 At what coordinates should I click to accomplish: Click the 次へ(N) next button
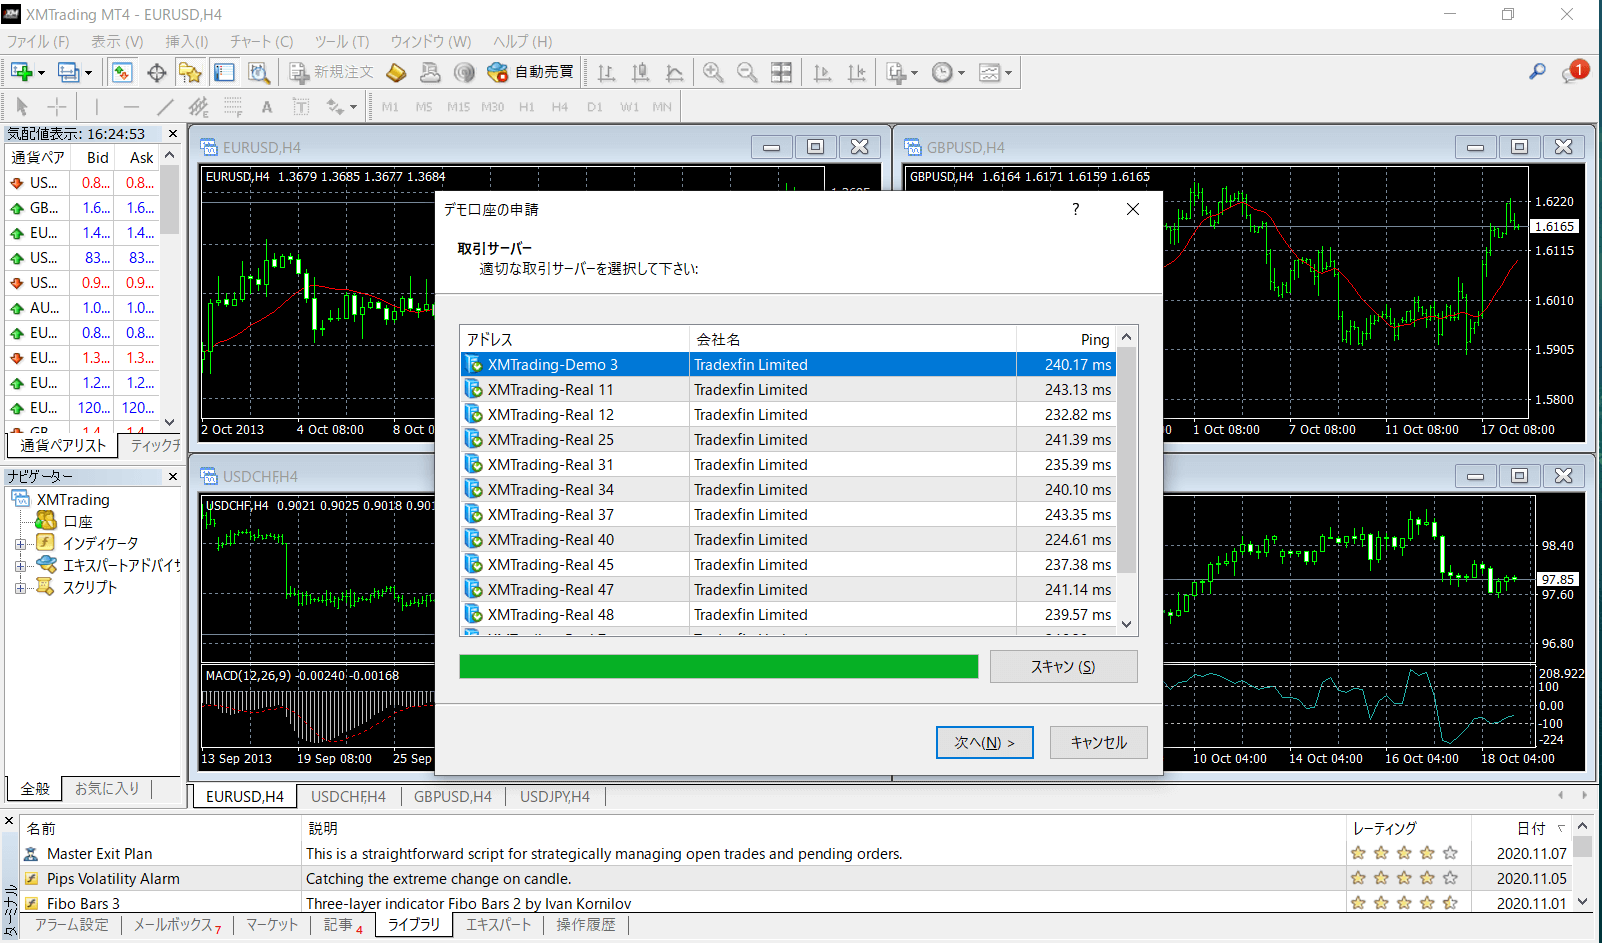coord(984,742)
